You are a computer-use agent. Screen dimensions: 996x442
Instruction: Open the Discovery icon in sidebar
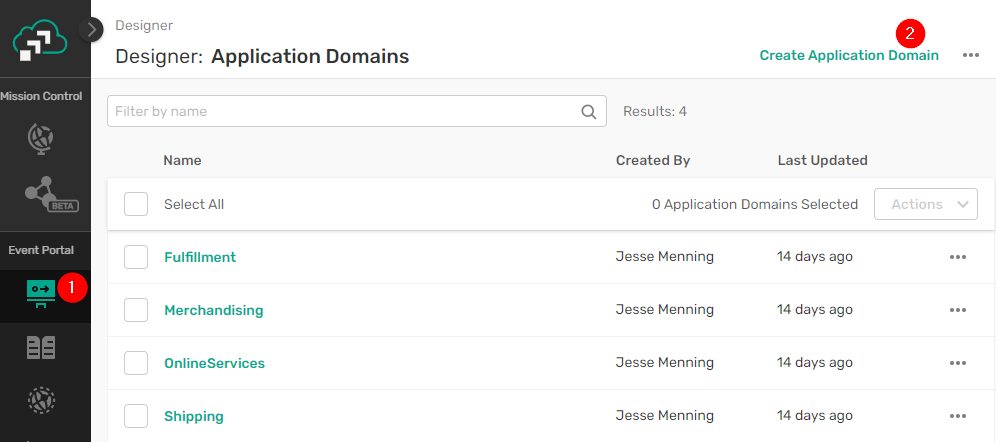41,400
